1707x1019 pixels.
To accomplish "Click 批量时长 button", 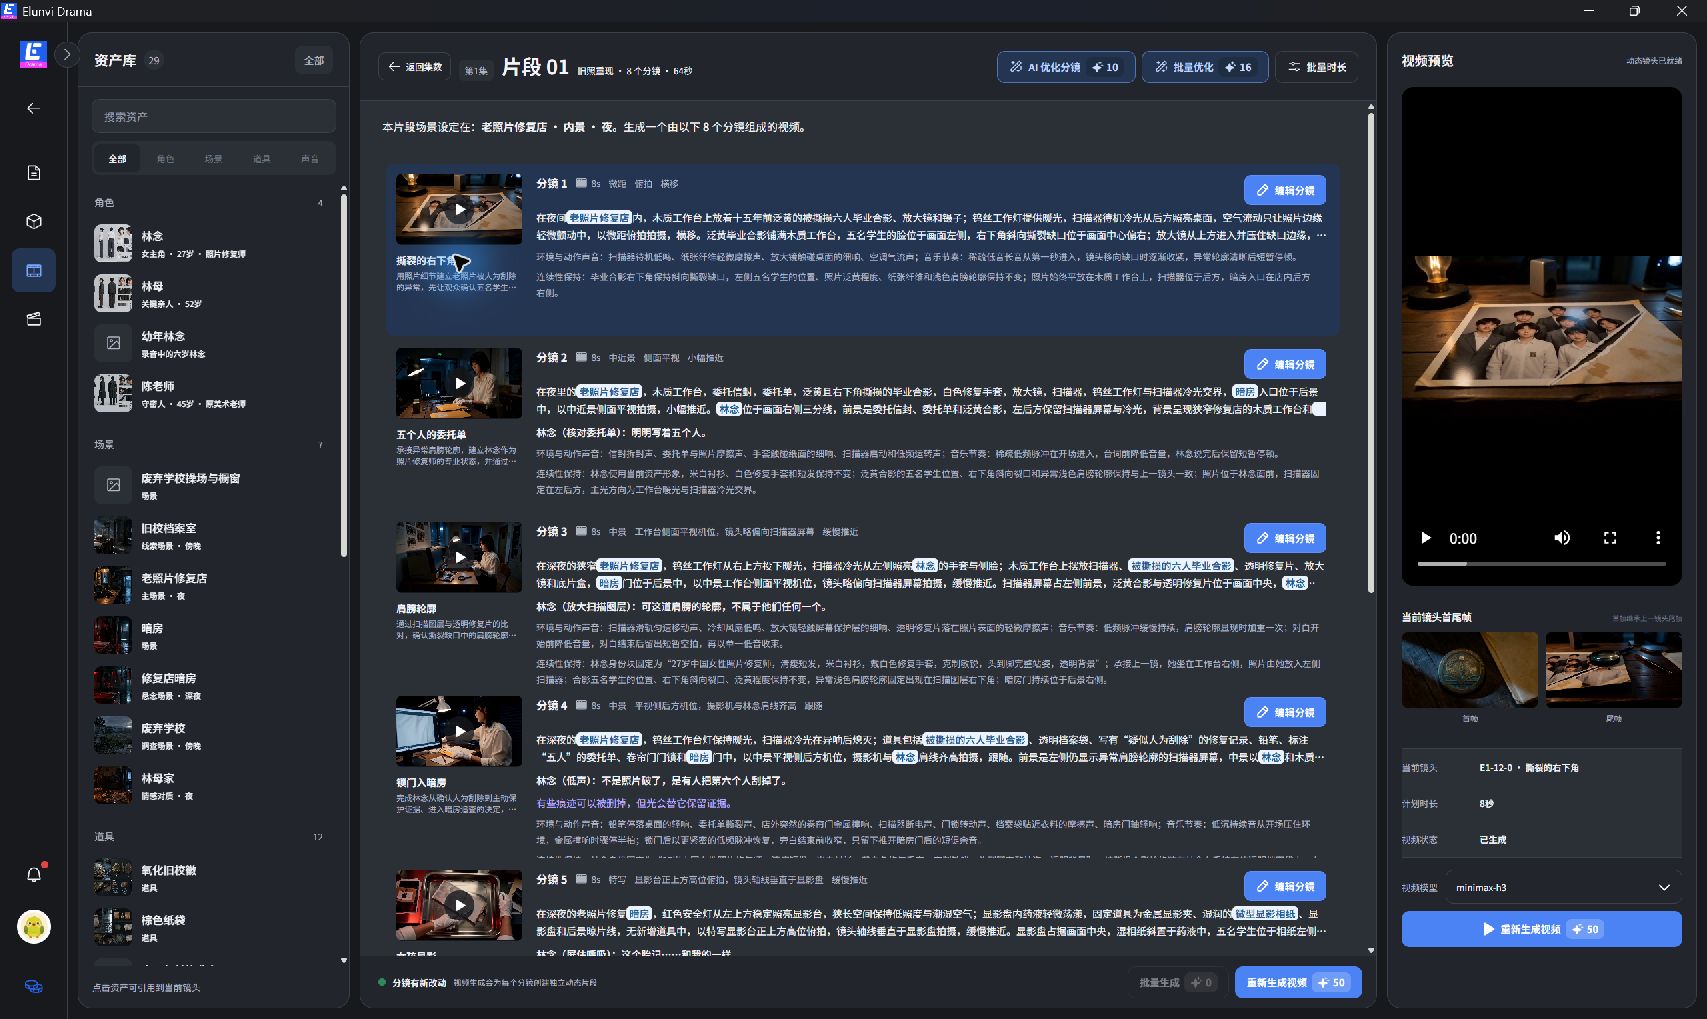I will tap(1317, 67).
